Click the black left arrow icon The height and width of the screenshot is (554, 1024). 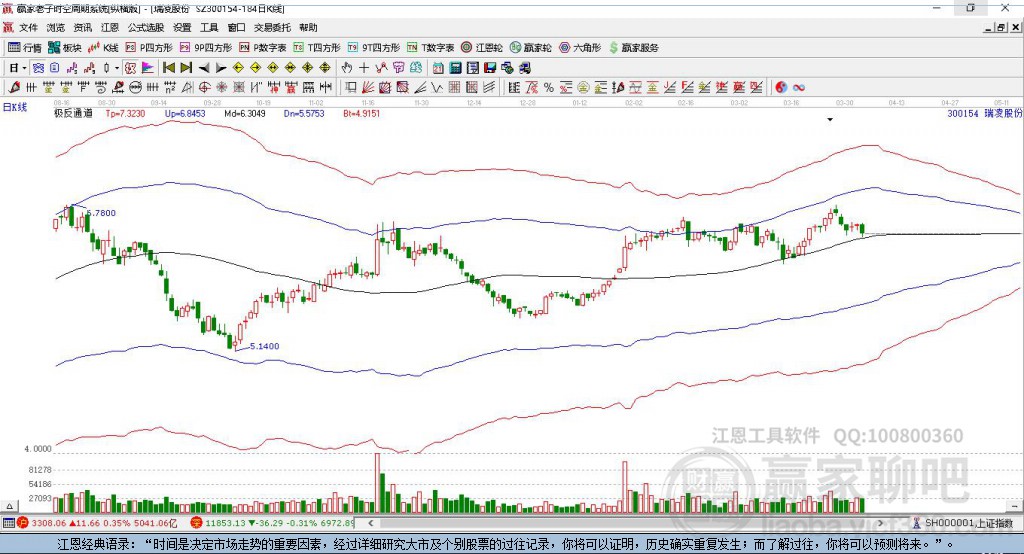pyautogui.click(x=204, y=68)
